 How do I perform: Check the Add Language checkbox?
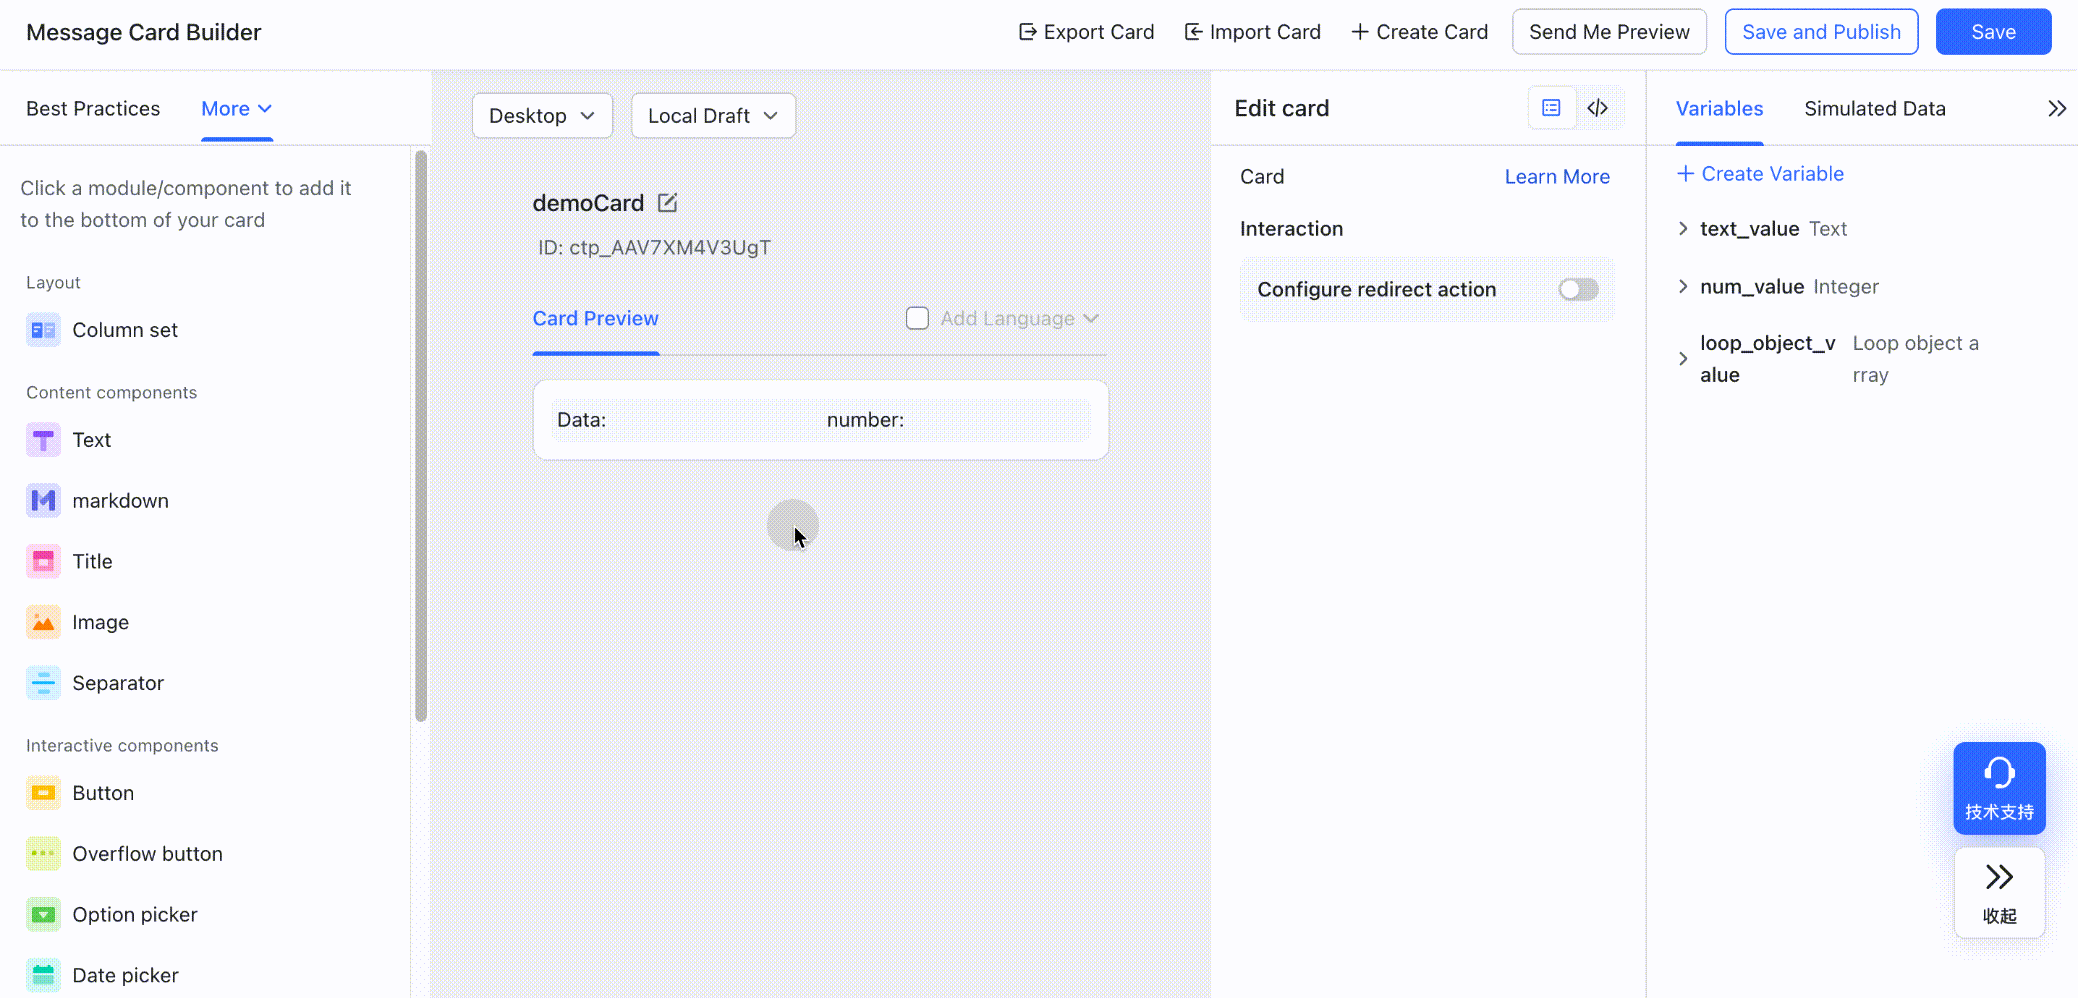917,318
